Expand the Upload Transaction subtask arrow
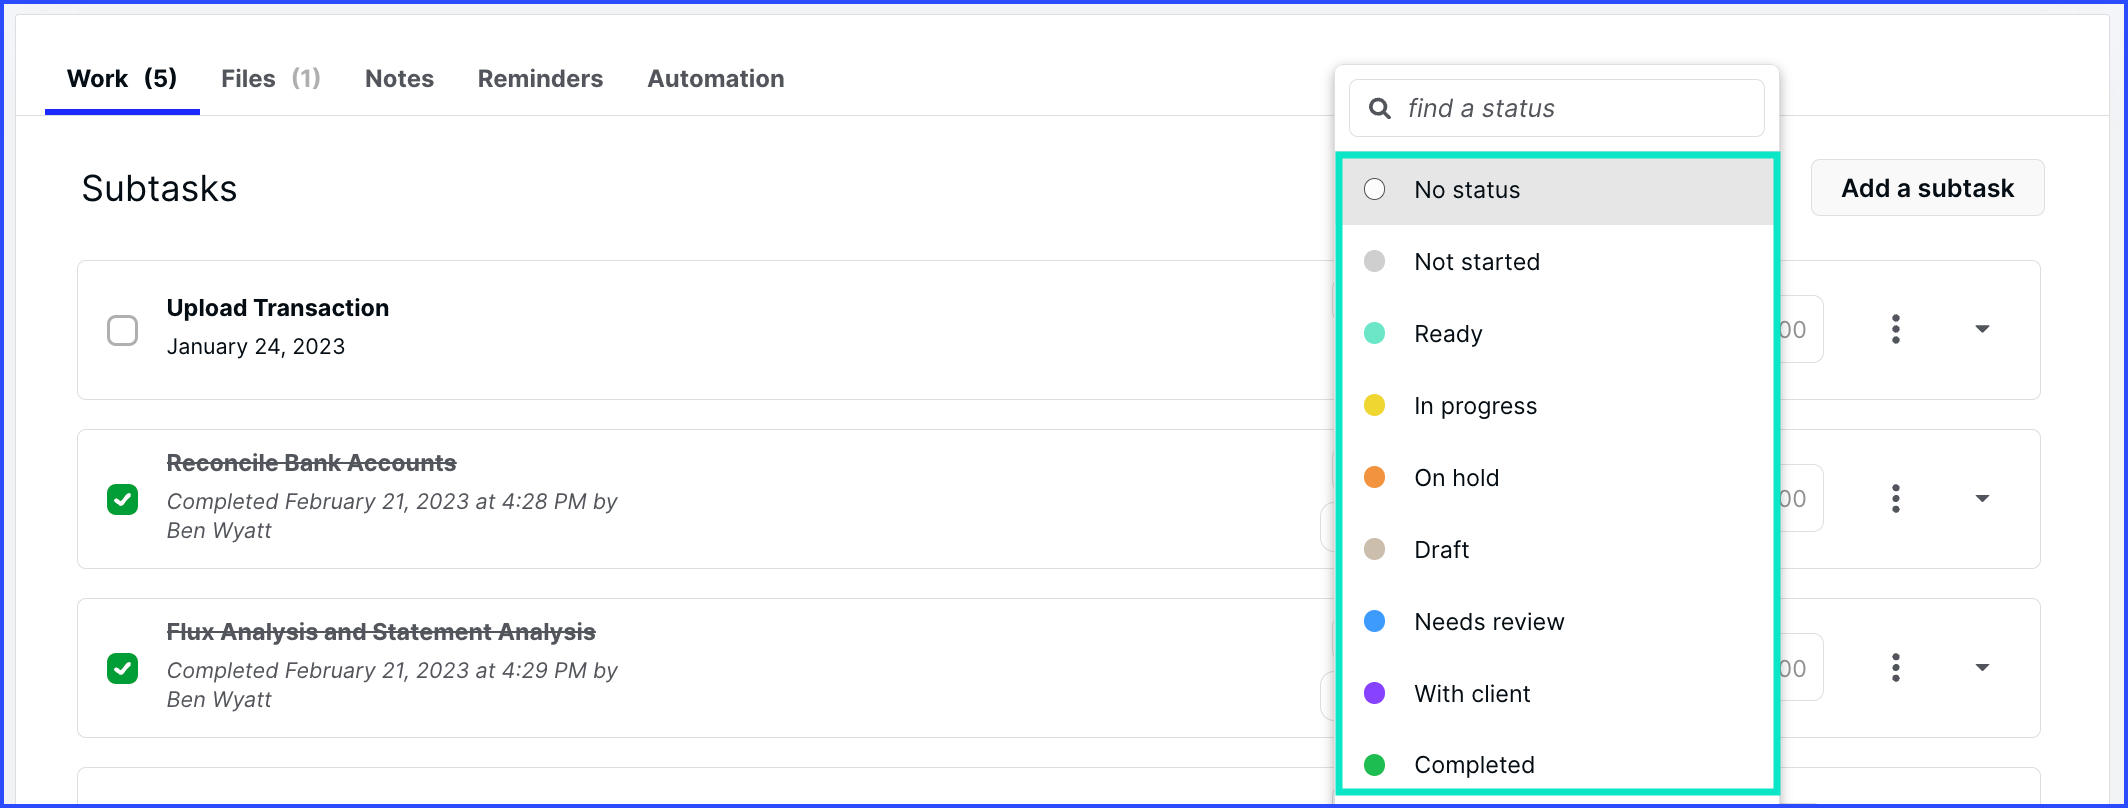 1982,329
